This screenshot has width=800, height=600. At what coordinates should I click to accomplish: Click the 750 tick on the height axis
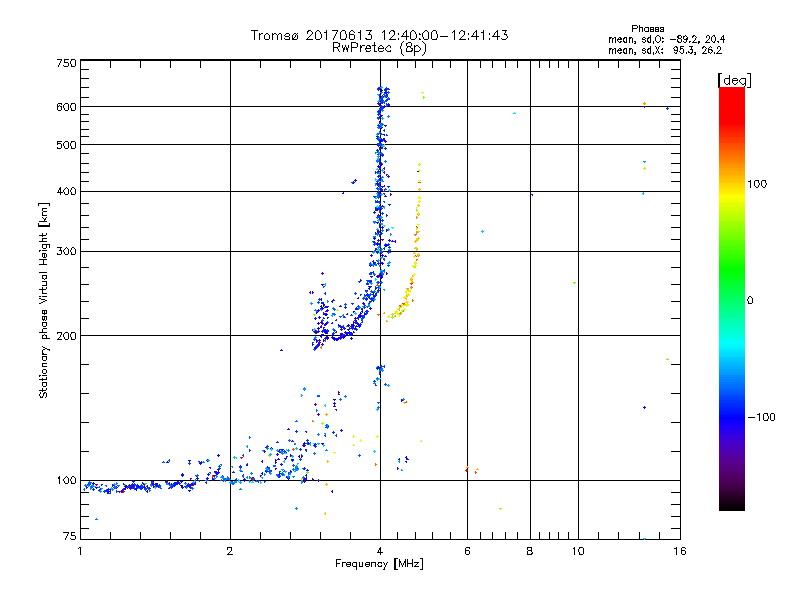pyautogui.click(x=66, y=62)
